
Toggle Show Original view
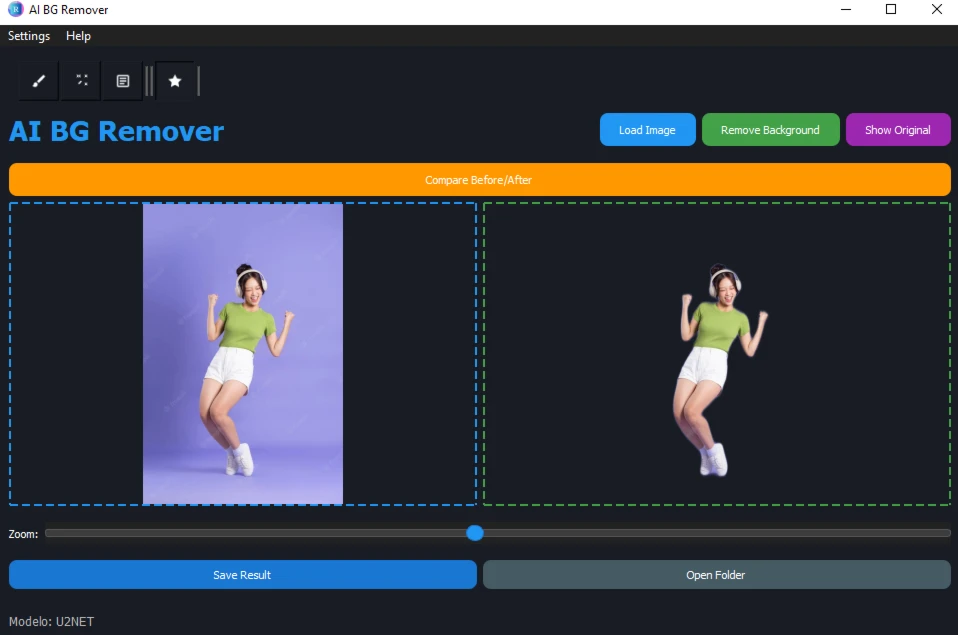(x=898, y=130)
